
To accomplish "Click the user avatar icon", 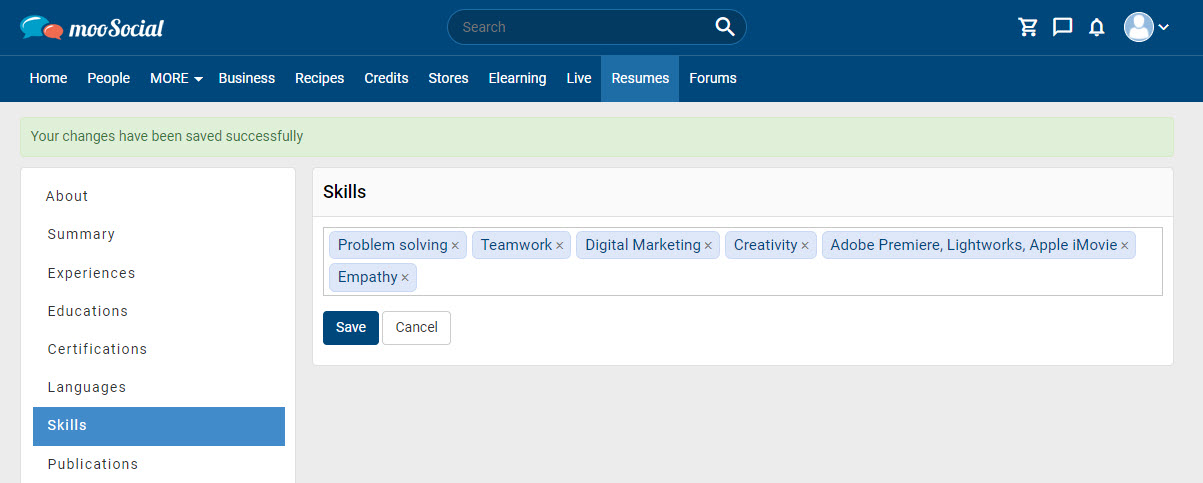I will pos(1139,27).
